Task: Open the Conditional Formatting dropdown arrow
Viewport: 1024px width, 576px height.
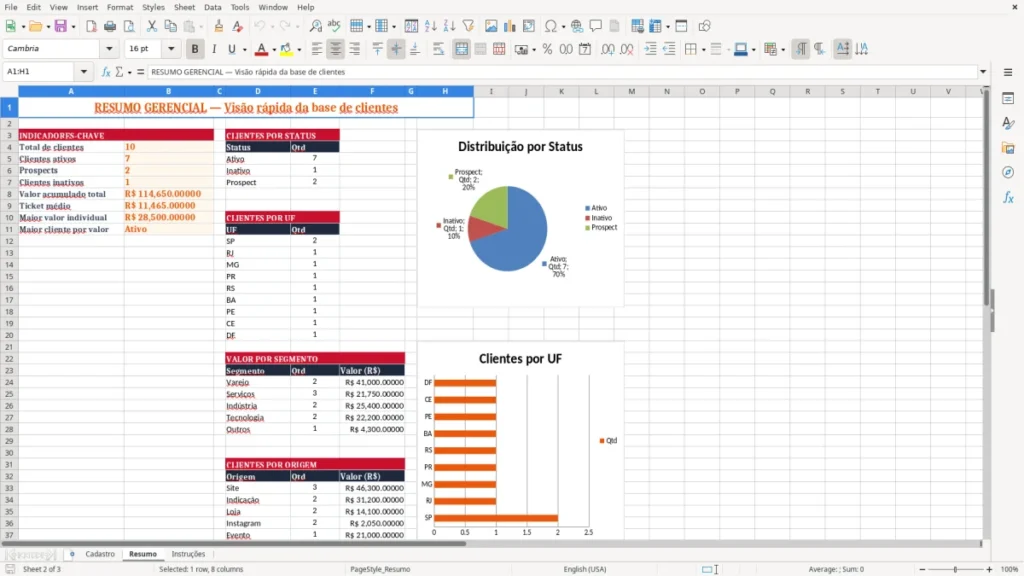Action: [783, 50]
